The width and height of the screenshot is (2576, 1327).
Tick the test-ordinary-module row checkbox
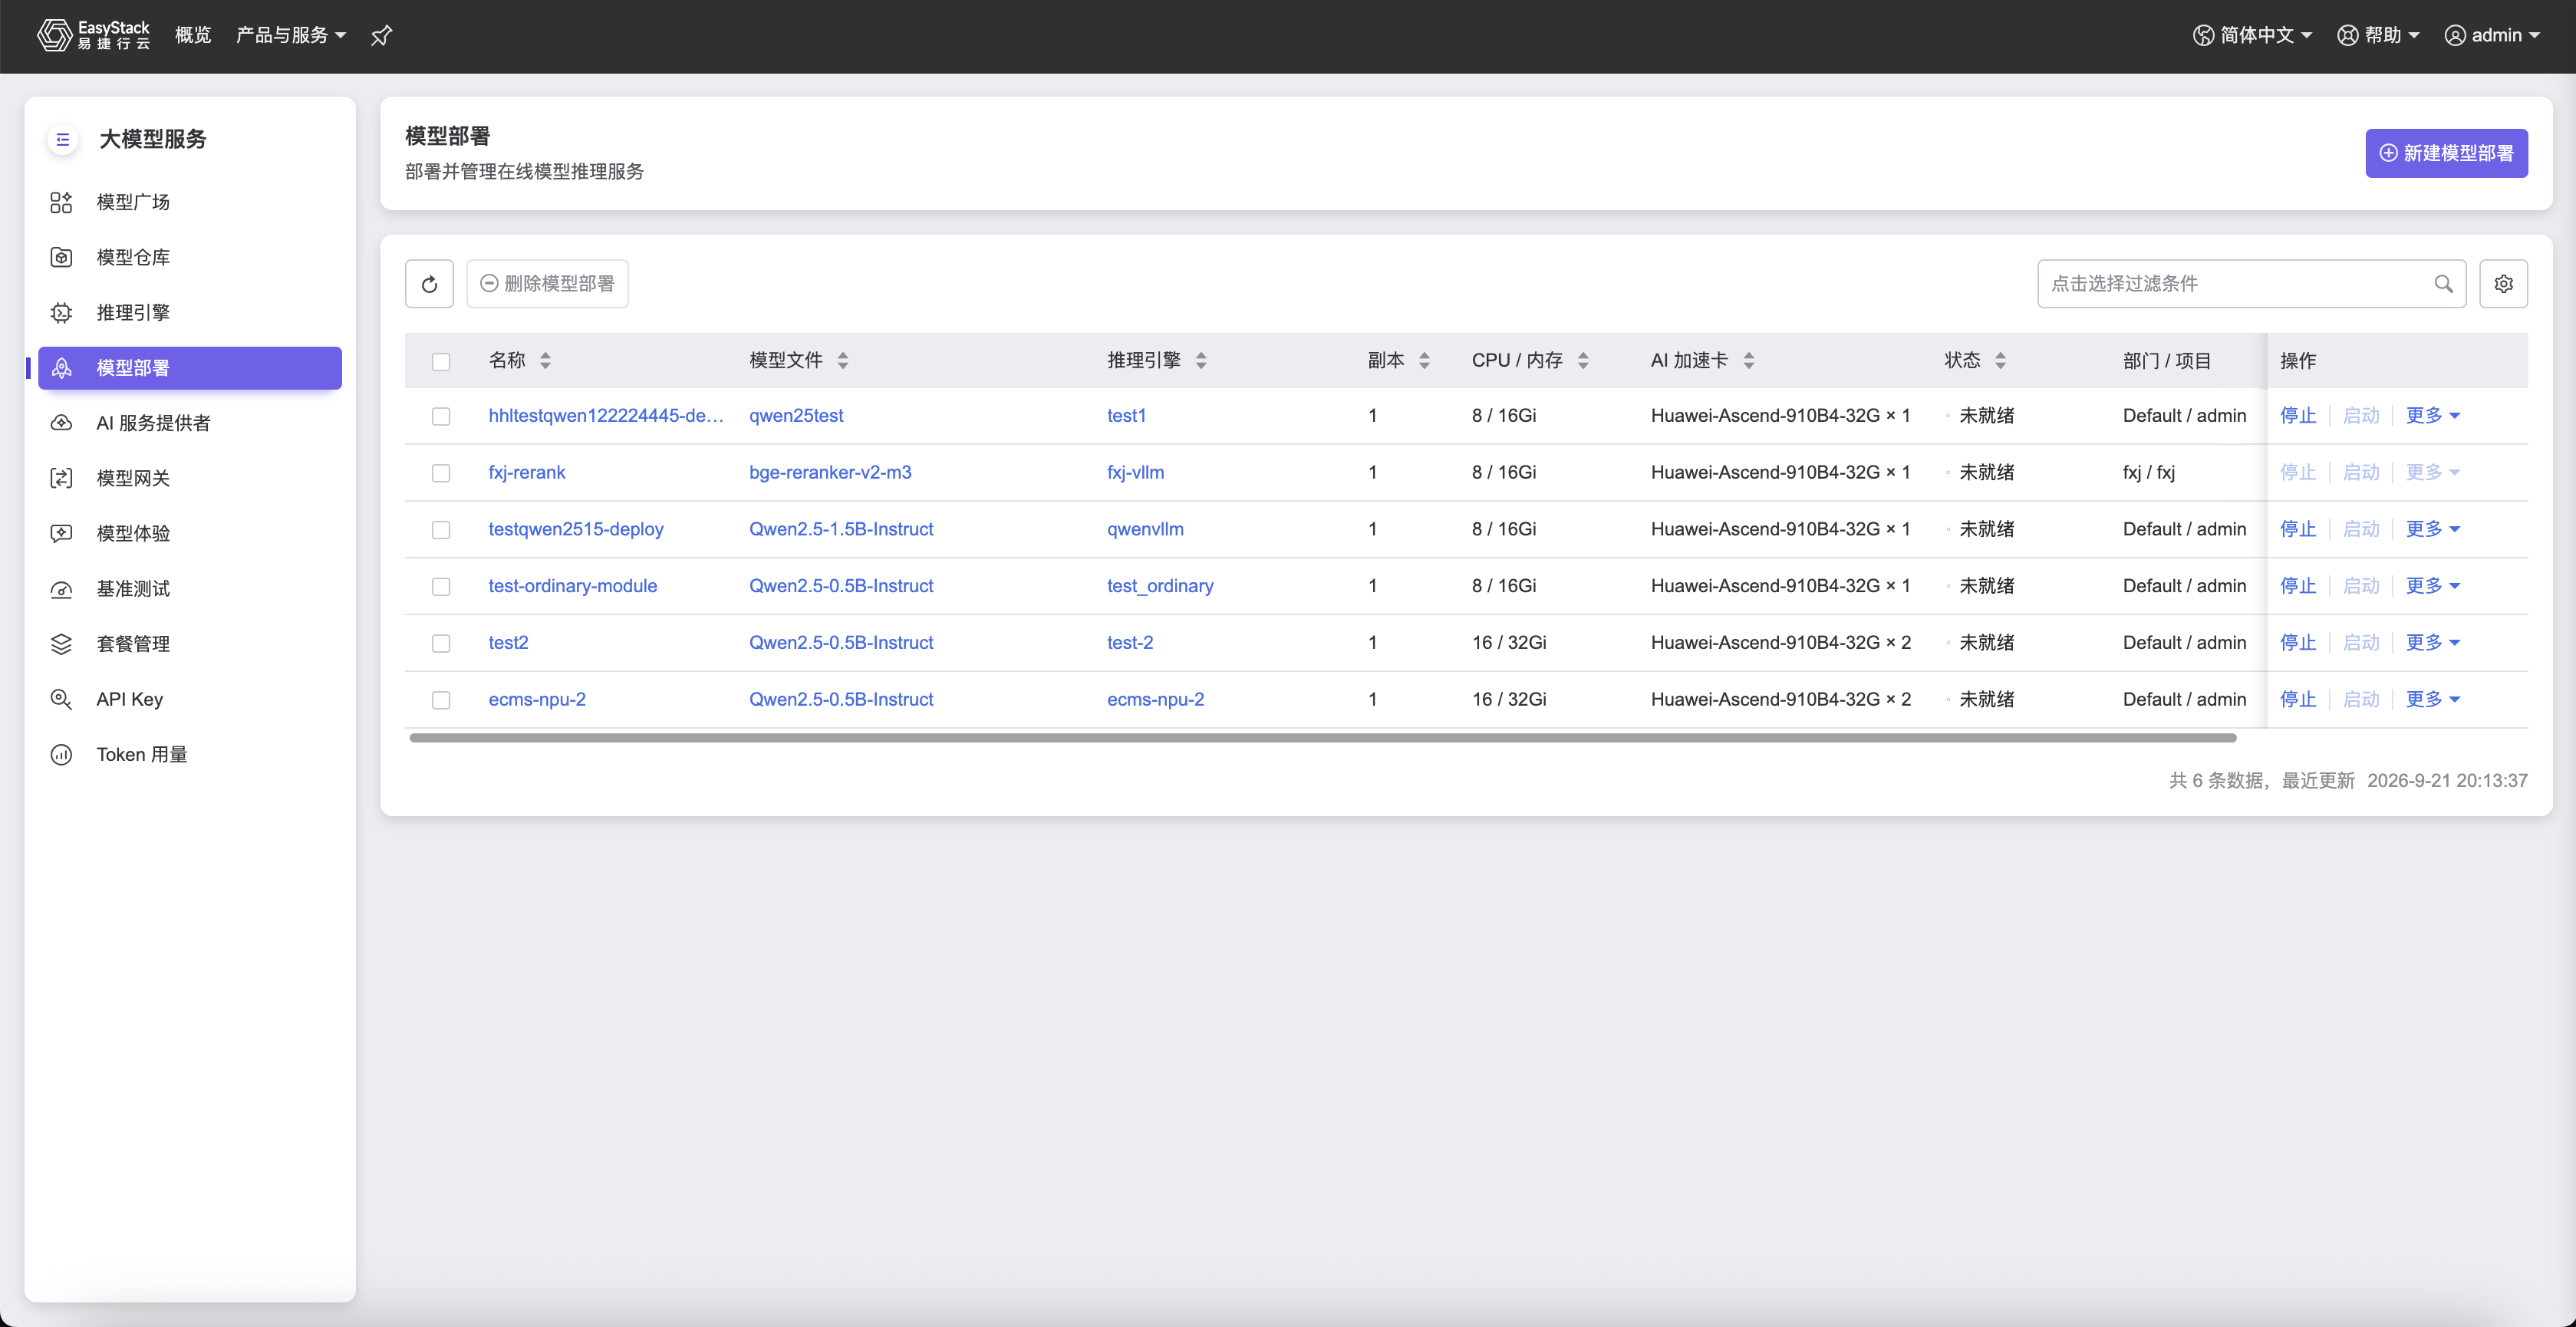click(441, 586)
